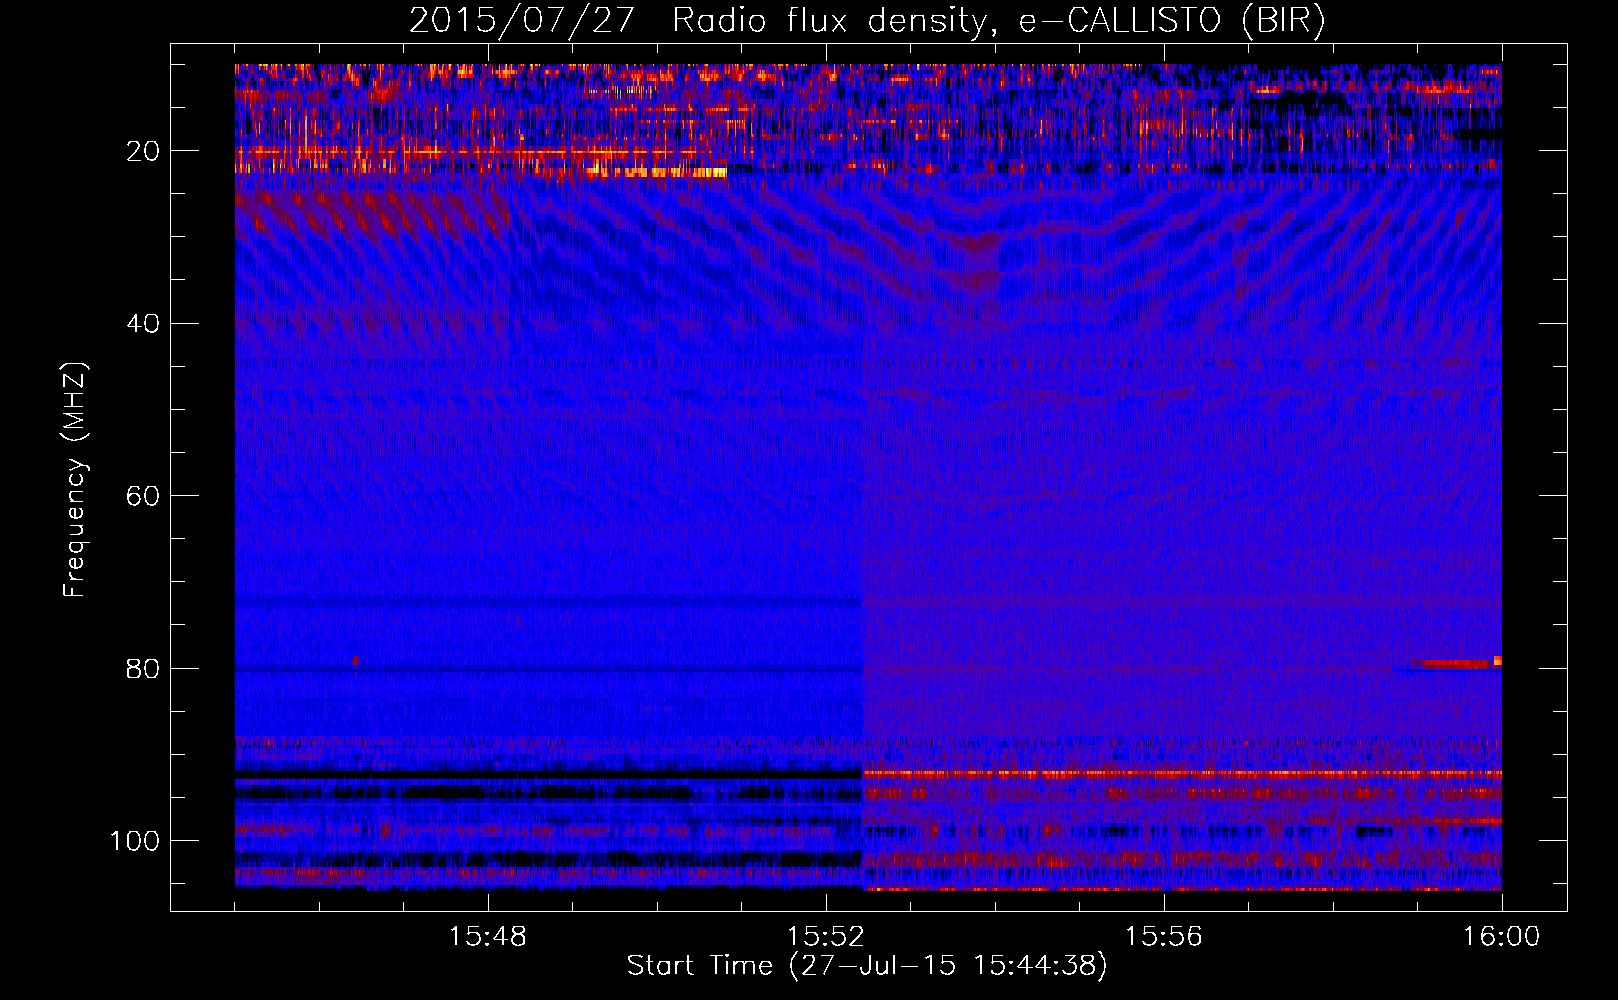This screenshot has height=1000, width=1618.
Task: Click the red-orange signal near 80 MHz at 16:00
Action: (1457, 663)
